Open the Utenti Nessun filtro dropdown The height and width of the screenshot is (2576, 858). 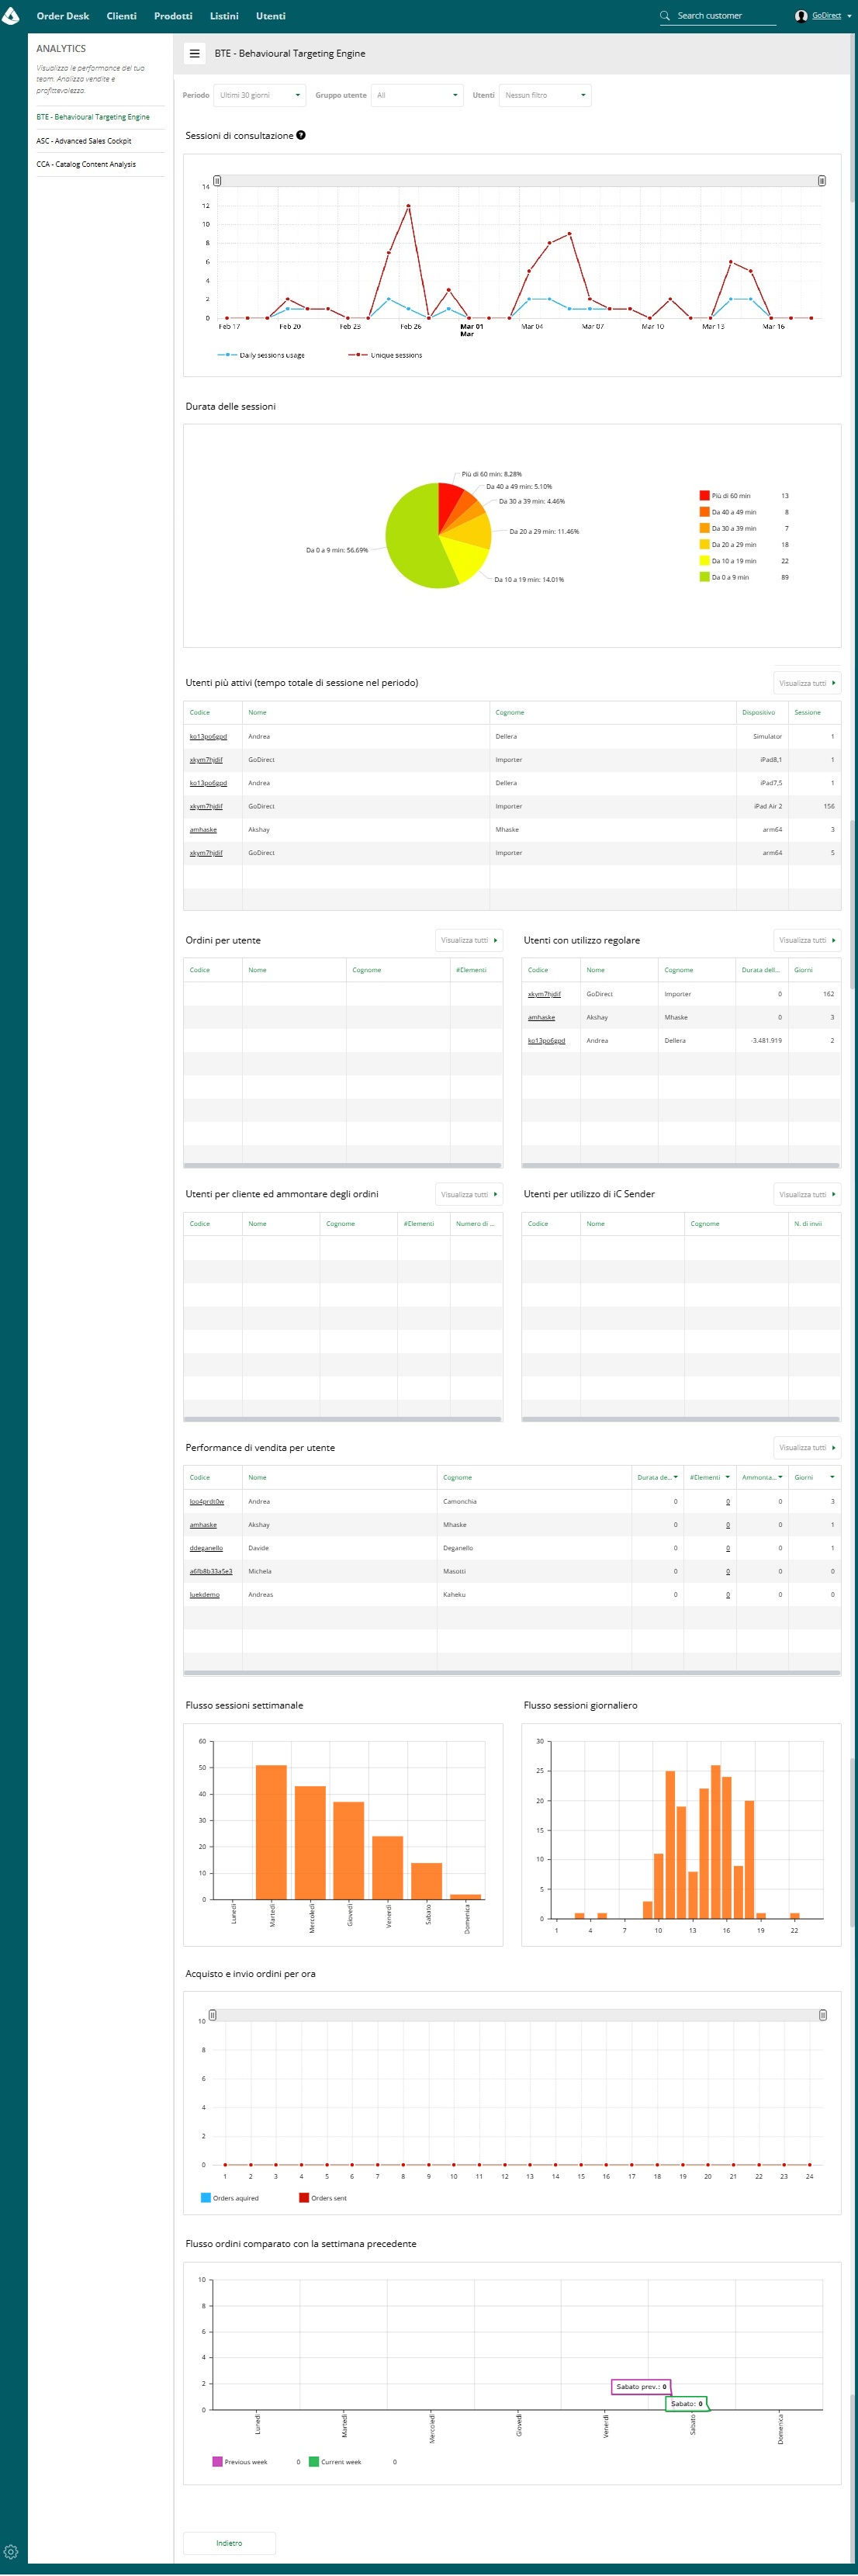coord(545,95)
